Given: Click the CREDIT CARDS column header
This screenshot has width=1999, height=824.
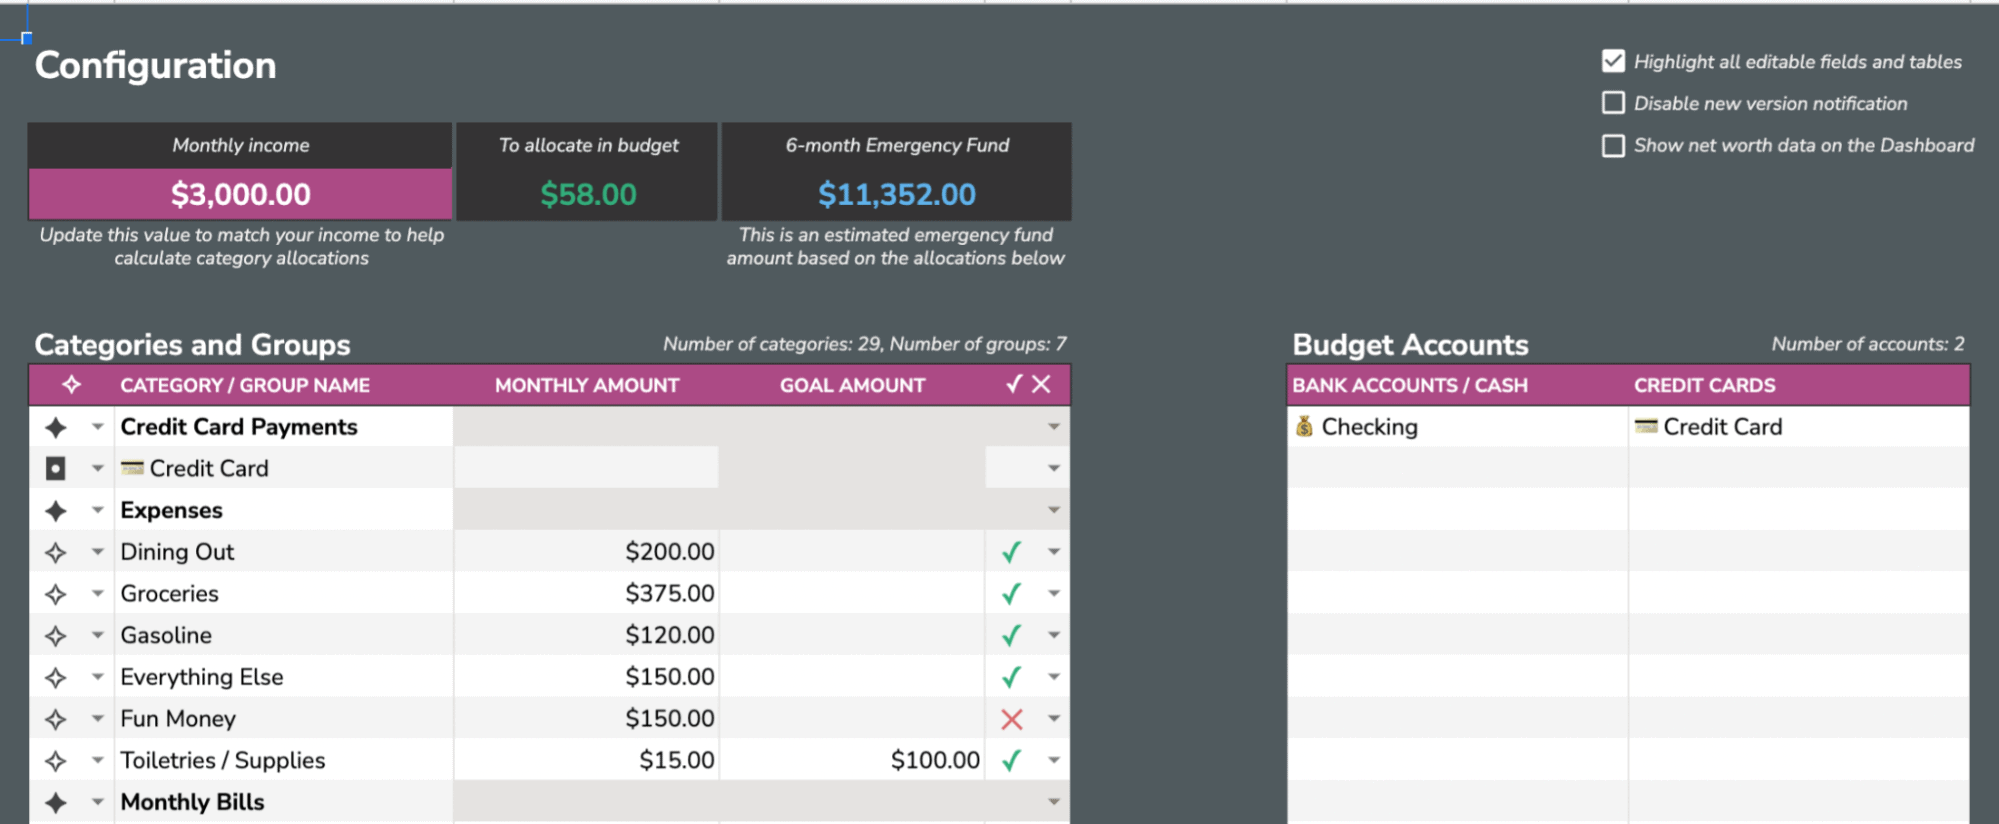Looking at the screenshot, I should point(1704,385).
